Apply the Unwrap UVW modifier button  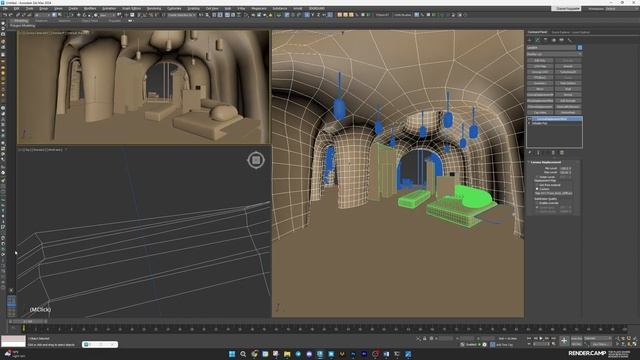point(540,72)
